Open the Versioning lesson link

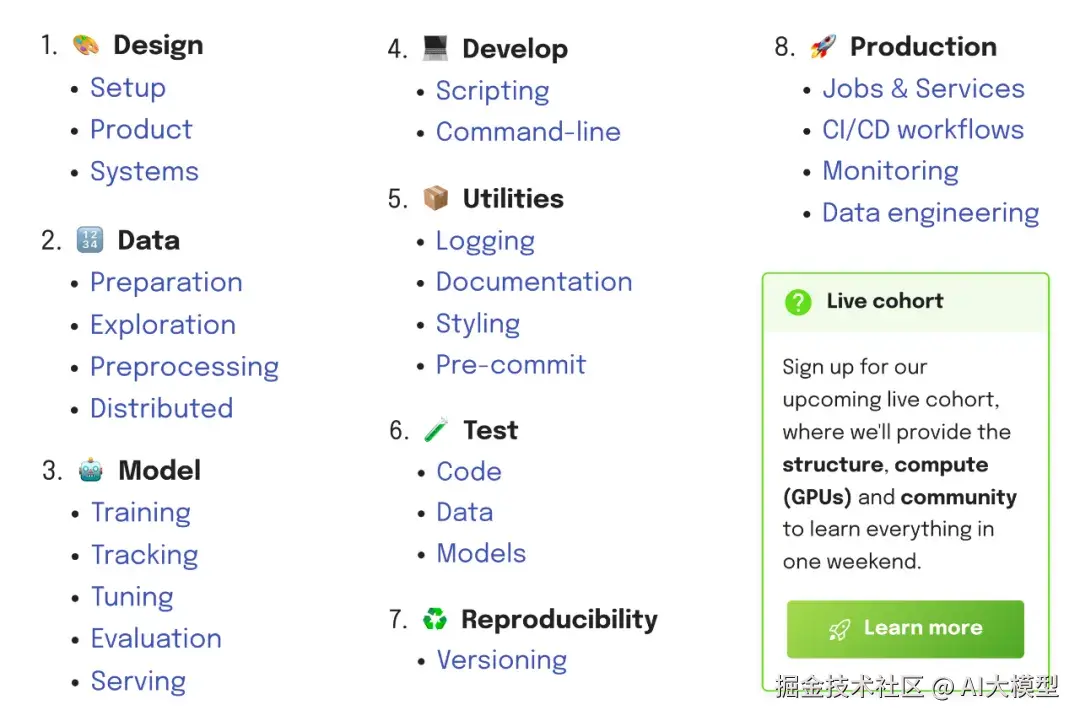point(502,661)
